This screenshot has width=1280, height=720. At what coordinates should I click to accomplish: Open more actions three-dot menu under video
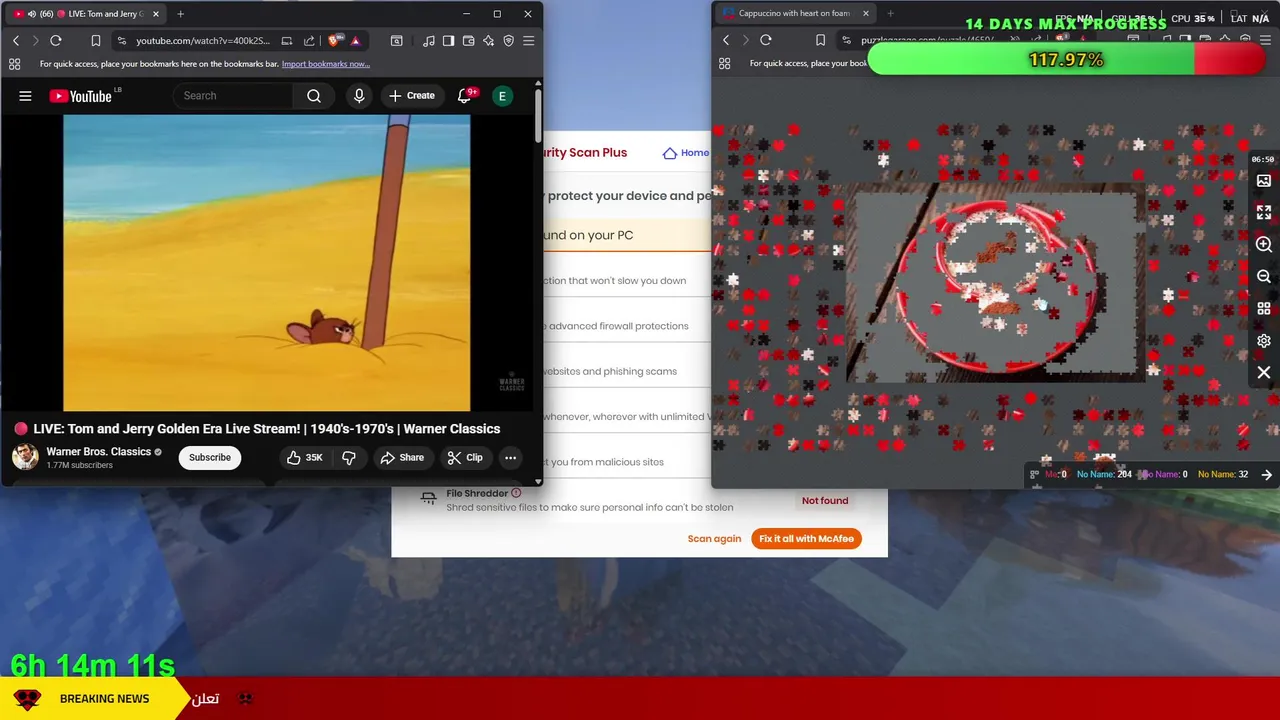click(x=510, y=457)
